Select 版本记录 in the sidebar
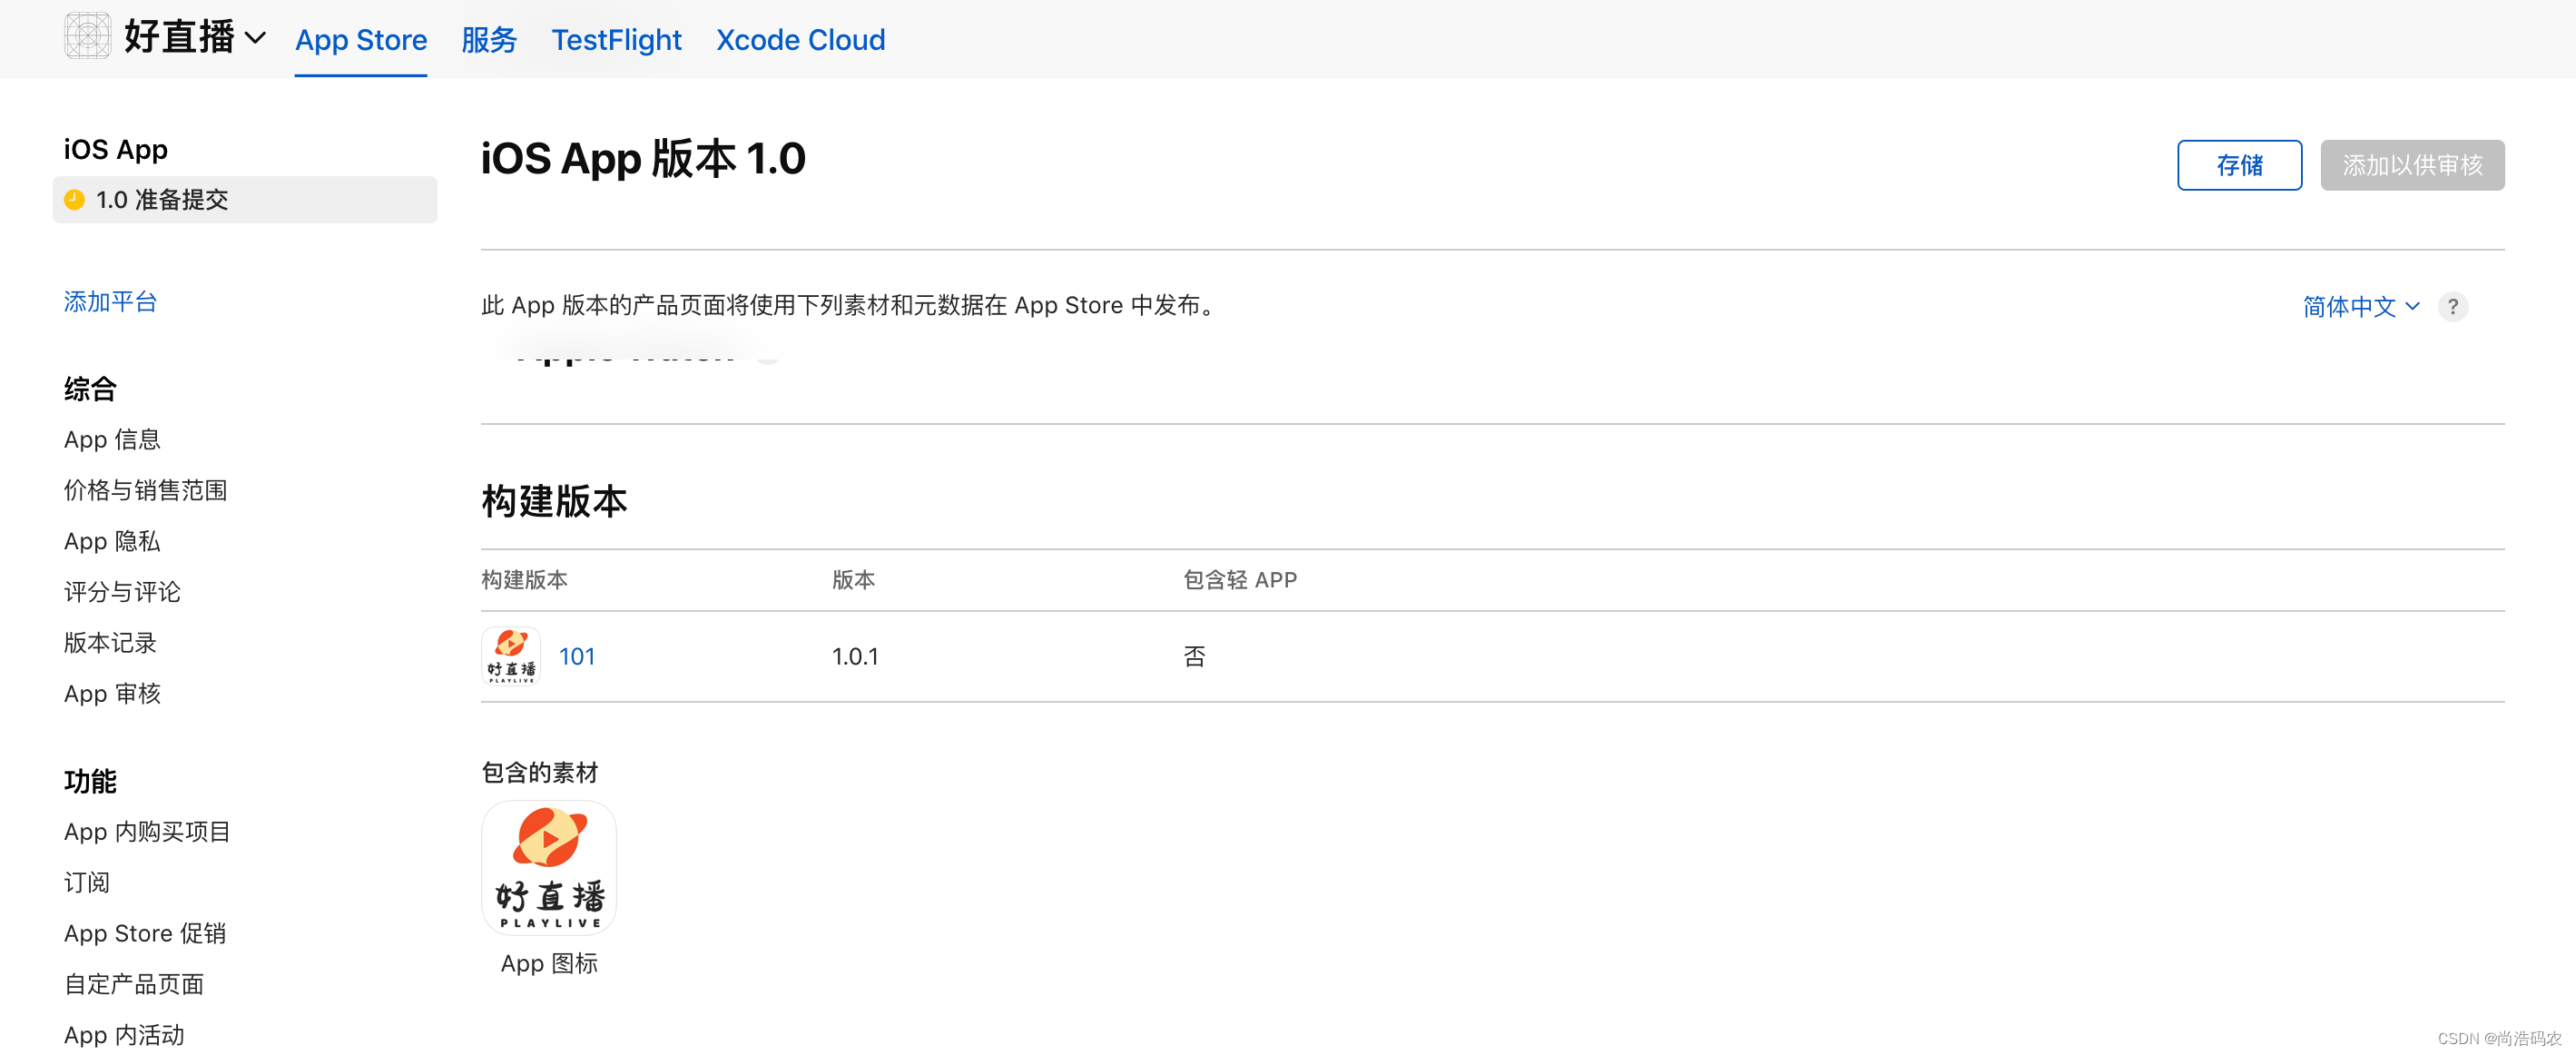 [x=109, y=642]
